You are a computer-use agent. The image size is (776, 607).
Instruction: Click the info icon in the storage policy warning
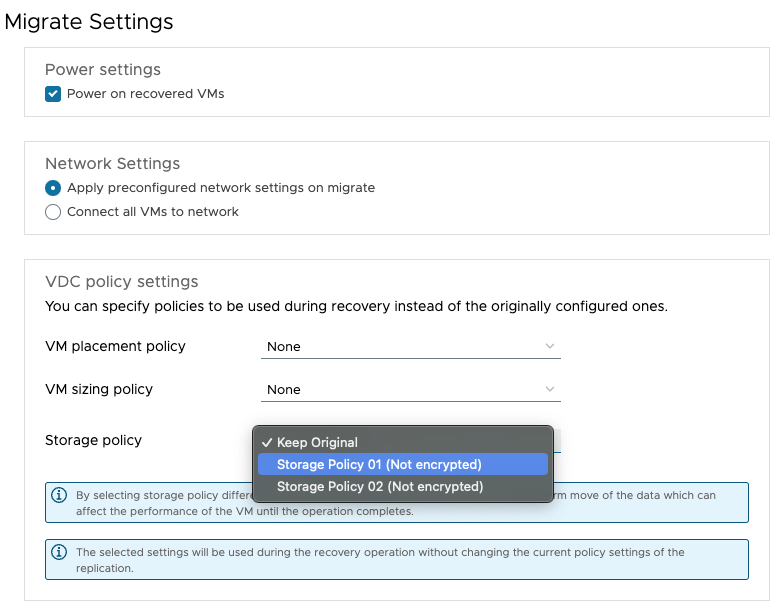[59, 495]
